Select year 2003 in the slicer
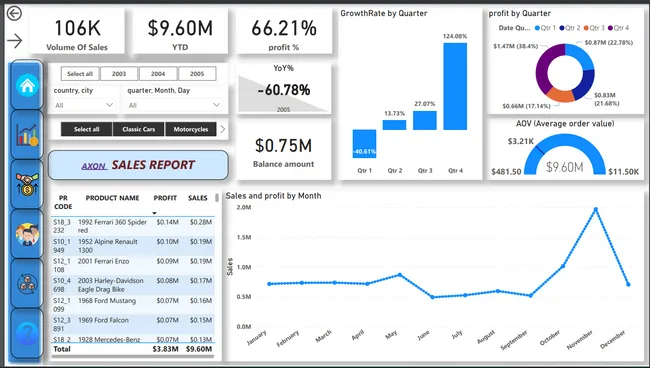 (x=119, y=74)
